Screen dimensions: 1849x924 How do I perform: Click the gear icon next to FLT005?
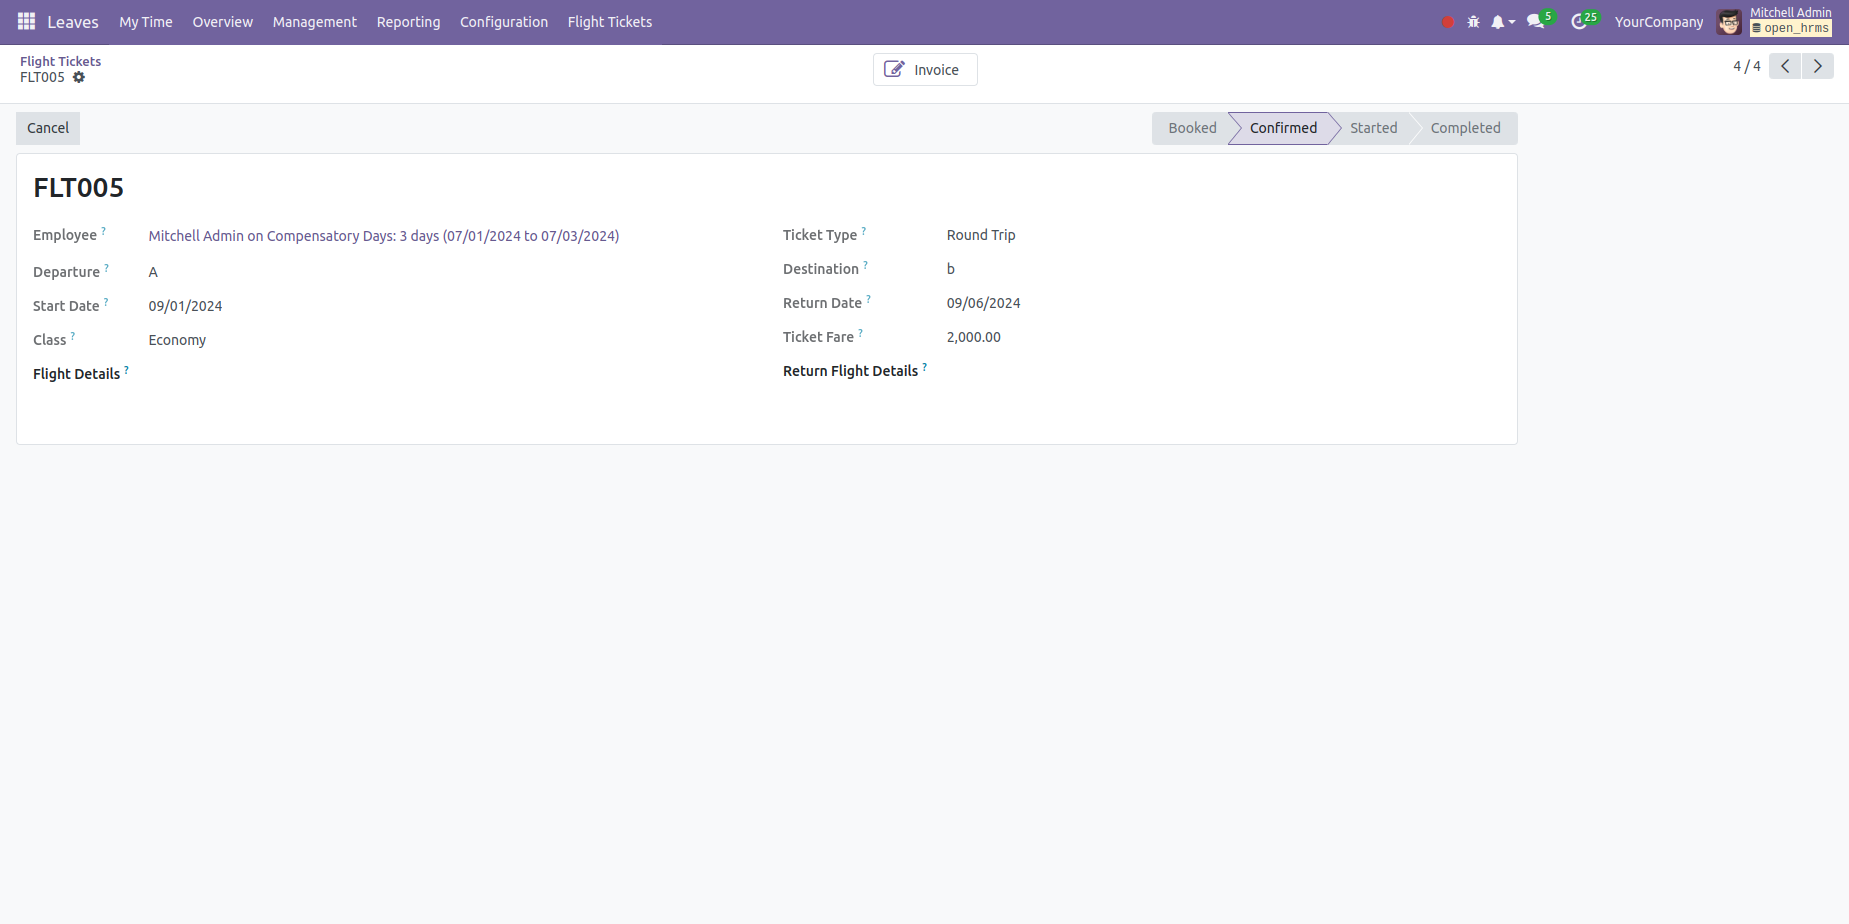point(79,77)
